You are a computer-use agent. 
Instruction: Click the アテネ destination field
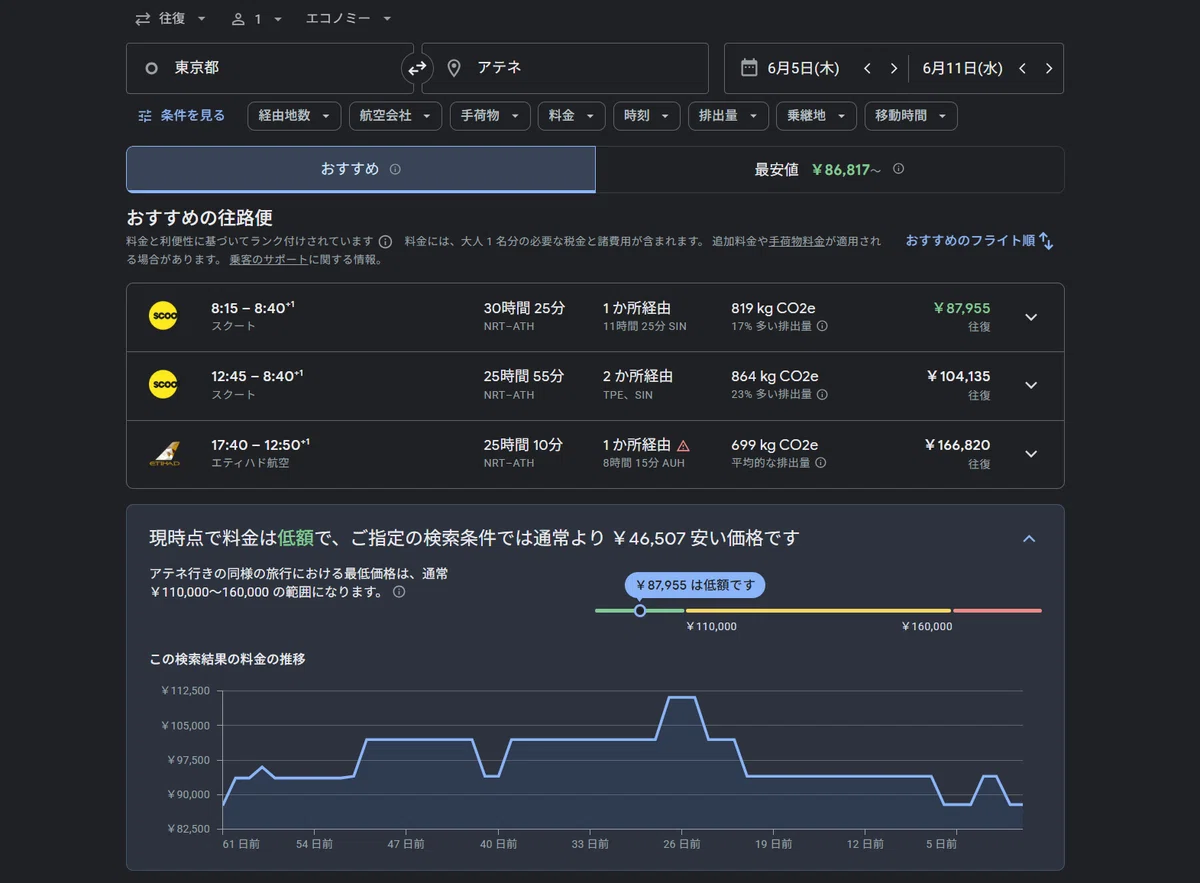pyautogui.click(x=565, y=68)
